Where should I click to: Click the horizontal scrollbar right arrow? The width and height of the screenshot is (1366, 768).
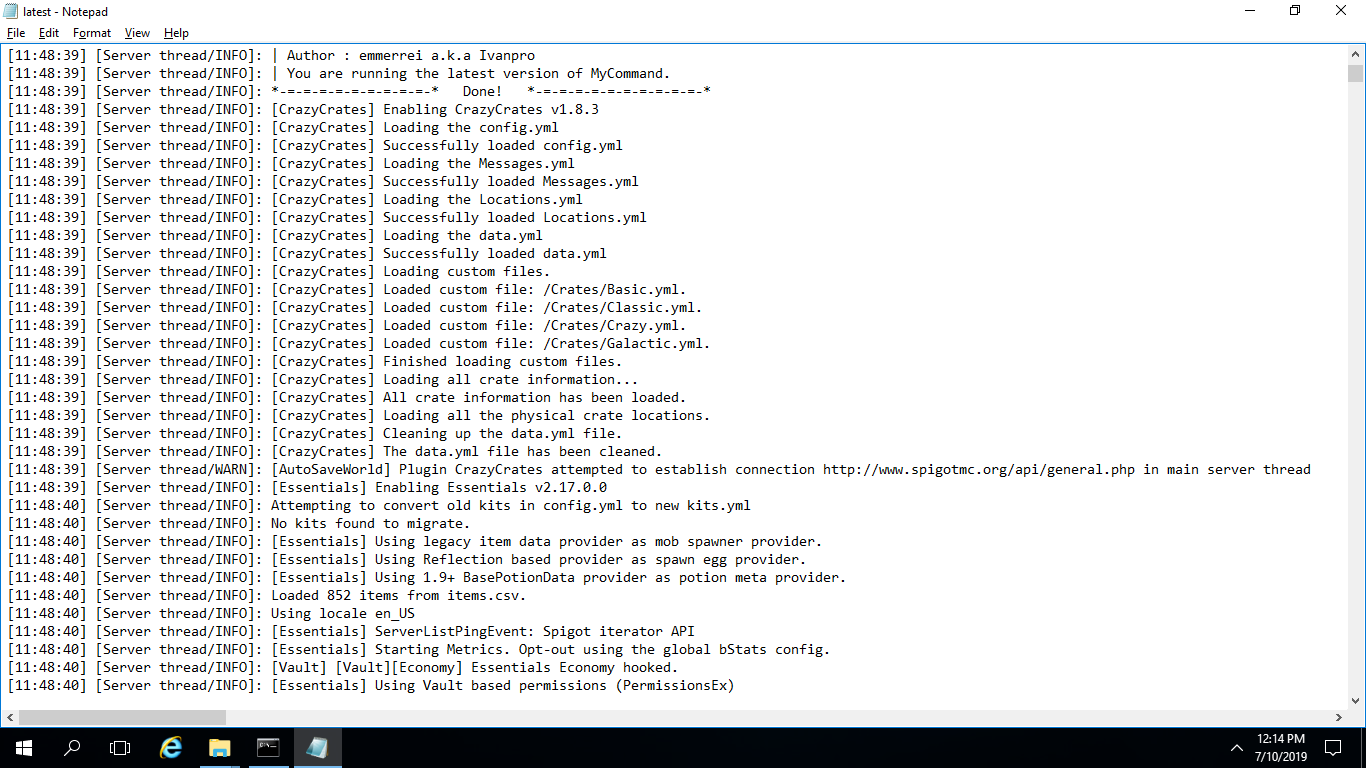[x=1339, y=718]
